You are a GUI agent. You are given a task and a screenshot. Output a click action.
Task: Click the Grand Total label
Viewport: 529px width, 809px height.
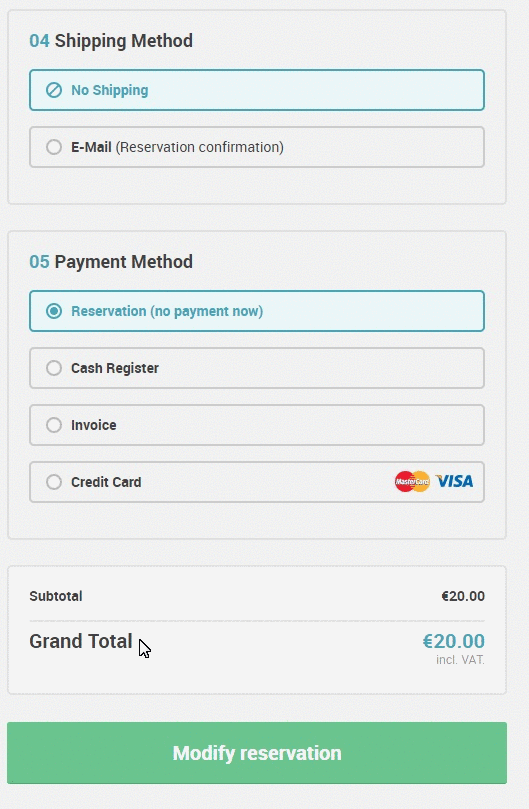[81, 641]
